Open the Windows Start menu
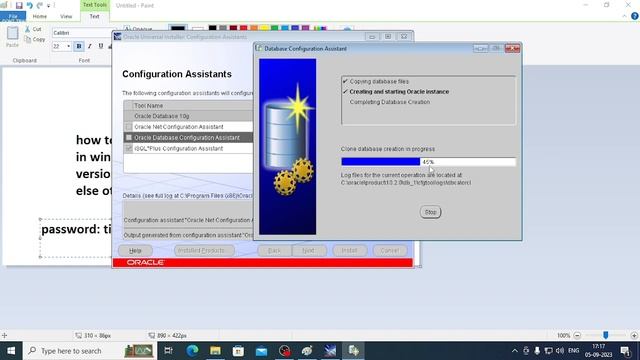This screenshot has width=640, height=360. tap(11, 351)
